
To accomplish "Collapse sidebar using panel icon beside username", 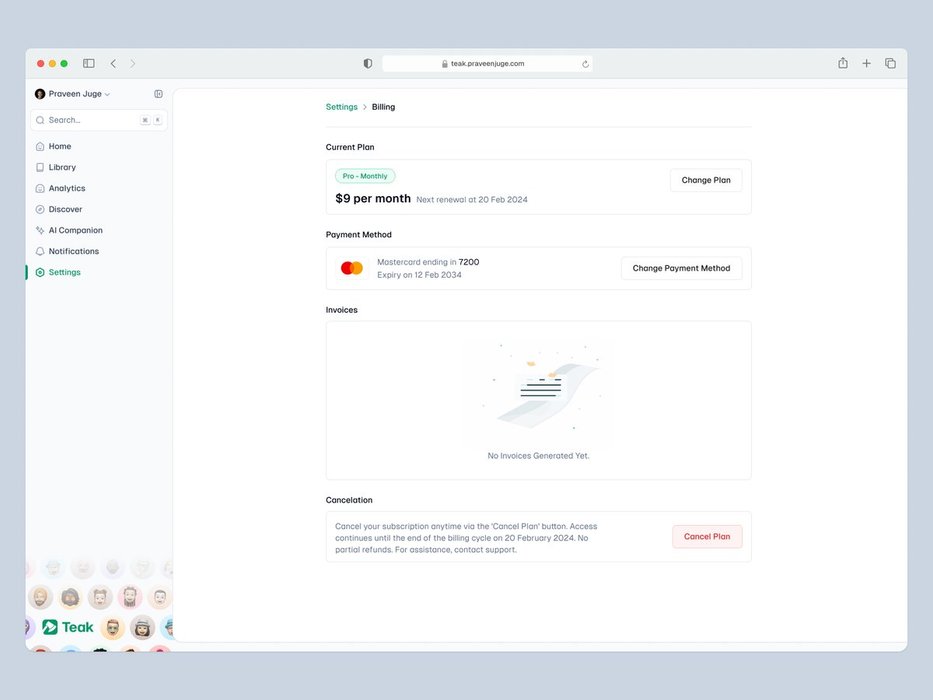I will click(x=158, y=94).
